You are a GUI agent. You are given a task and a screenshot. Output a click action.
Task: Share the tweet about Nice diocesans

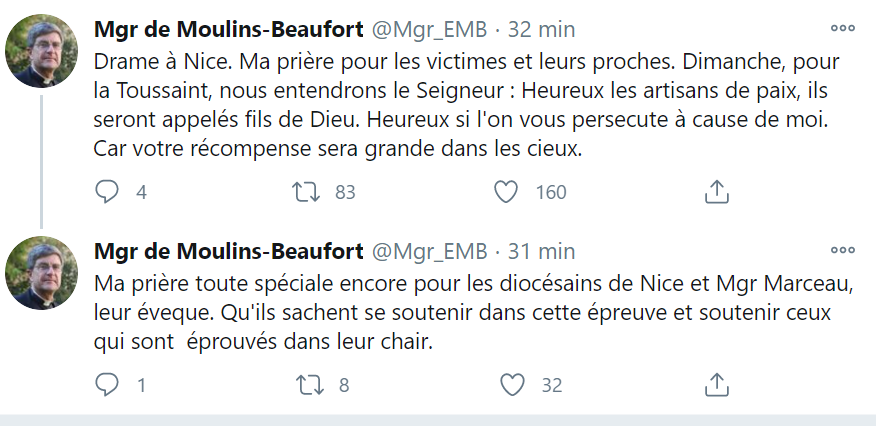[716, 384]
